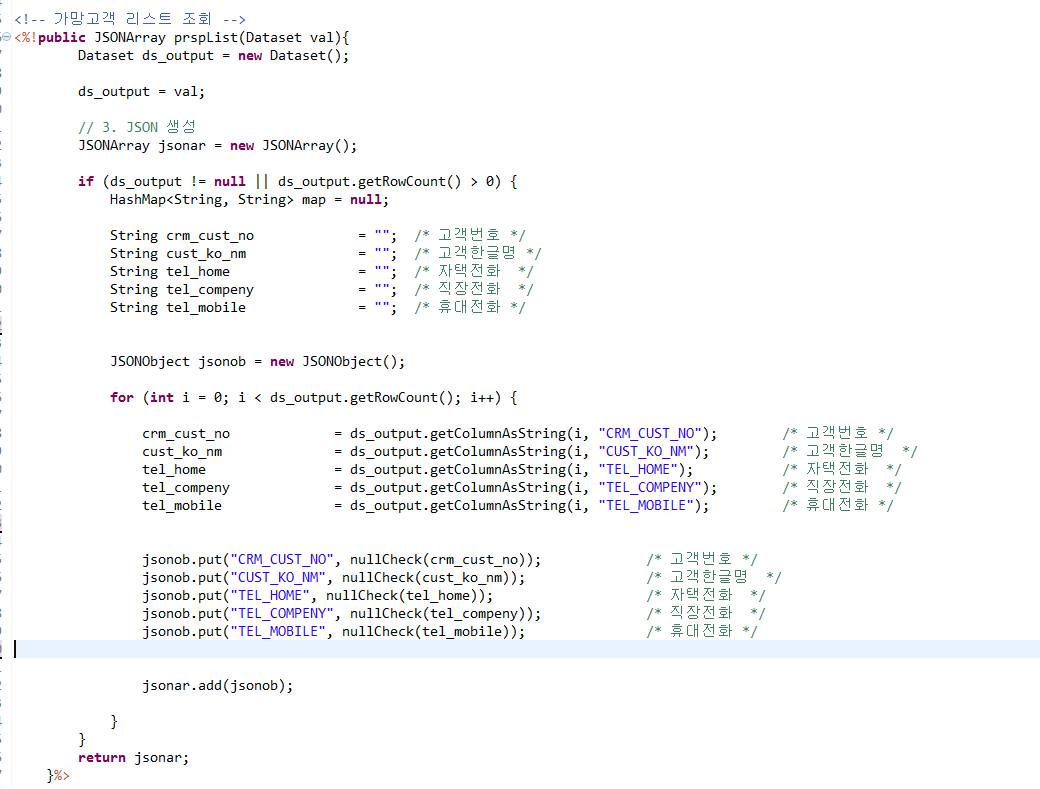Click jsonob.put("TEL_MOBILE" line

[x=334, y=631]
